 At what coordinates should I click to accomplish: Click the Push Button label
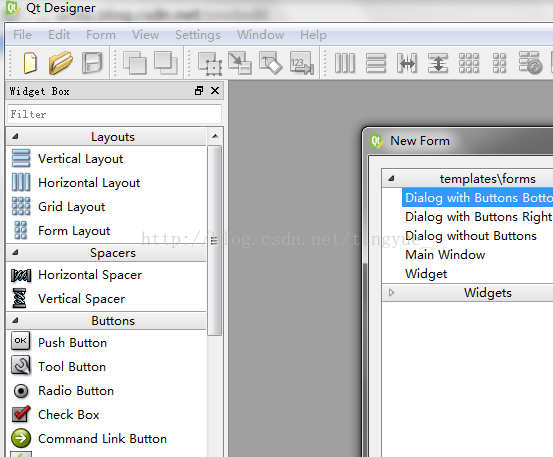(x=72, y=343)
